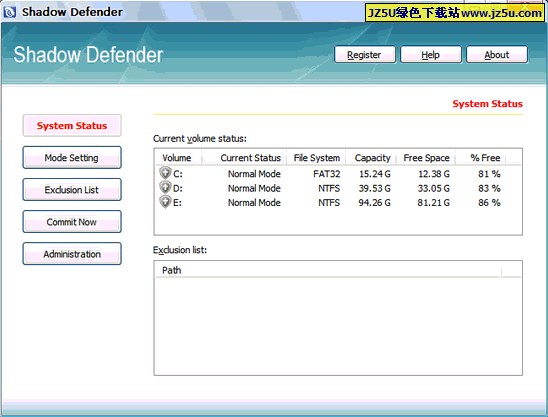
Task: Click the 'Current volume status:' label
Action: [x=200, y=139]
